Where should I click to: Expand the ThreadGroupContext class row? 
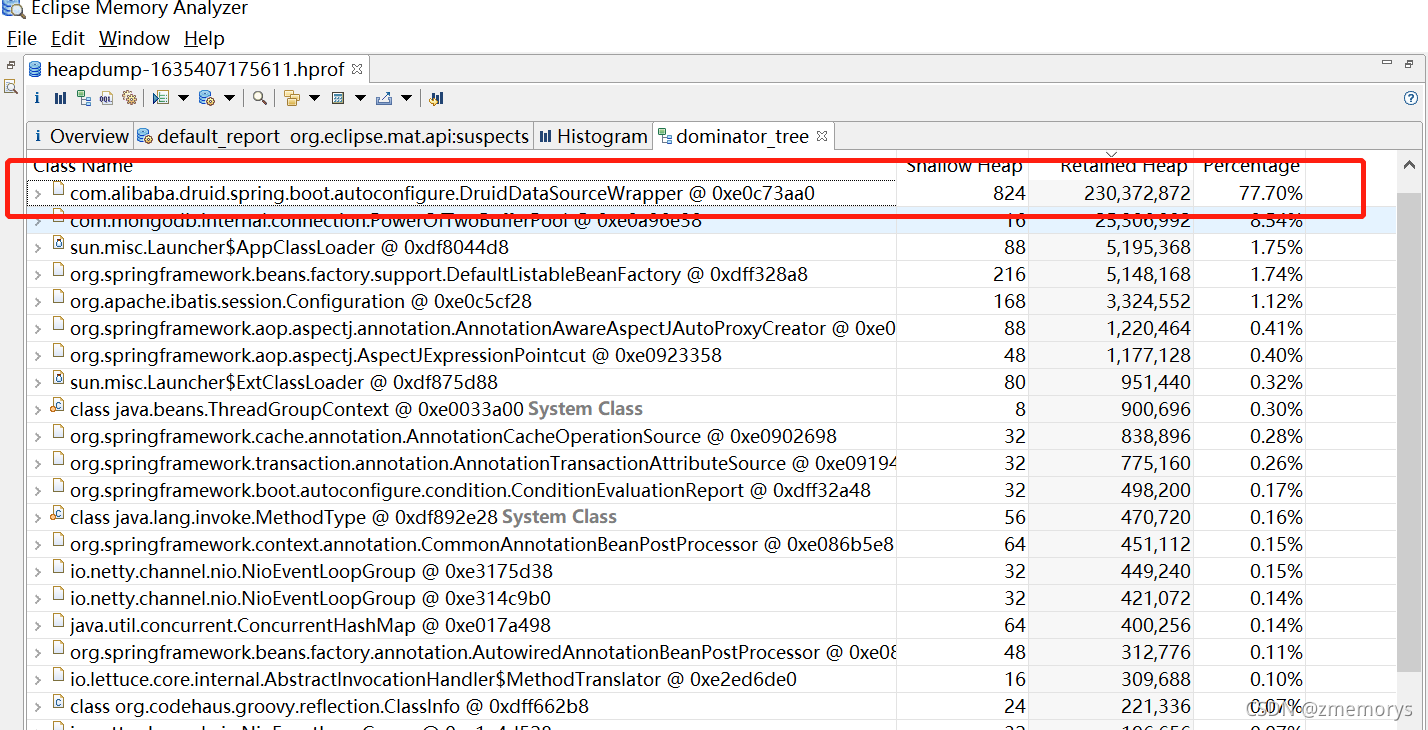coord(38,409)
